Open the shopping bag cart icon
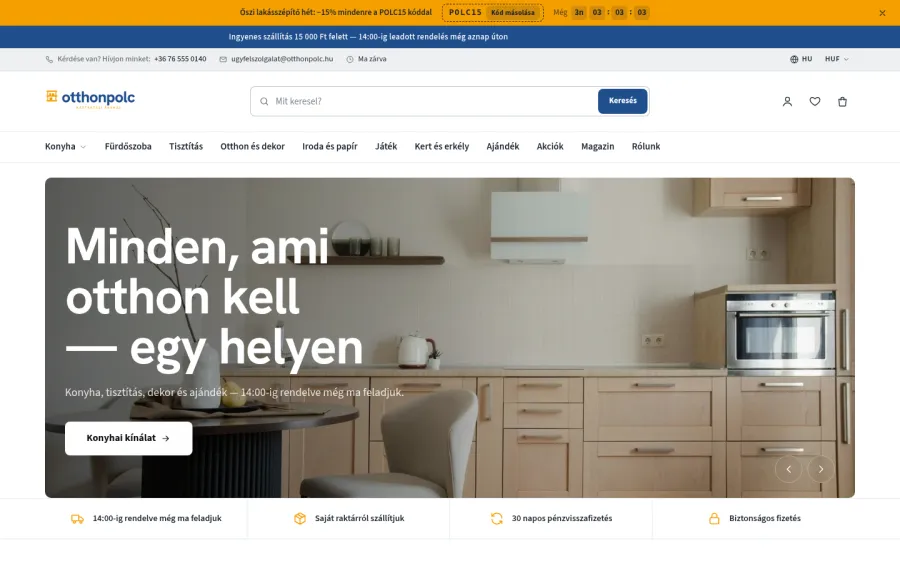Screen dimensions: 900x563 click(x=843, y=102)
